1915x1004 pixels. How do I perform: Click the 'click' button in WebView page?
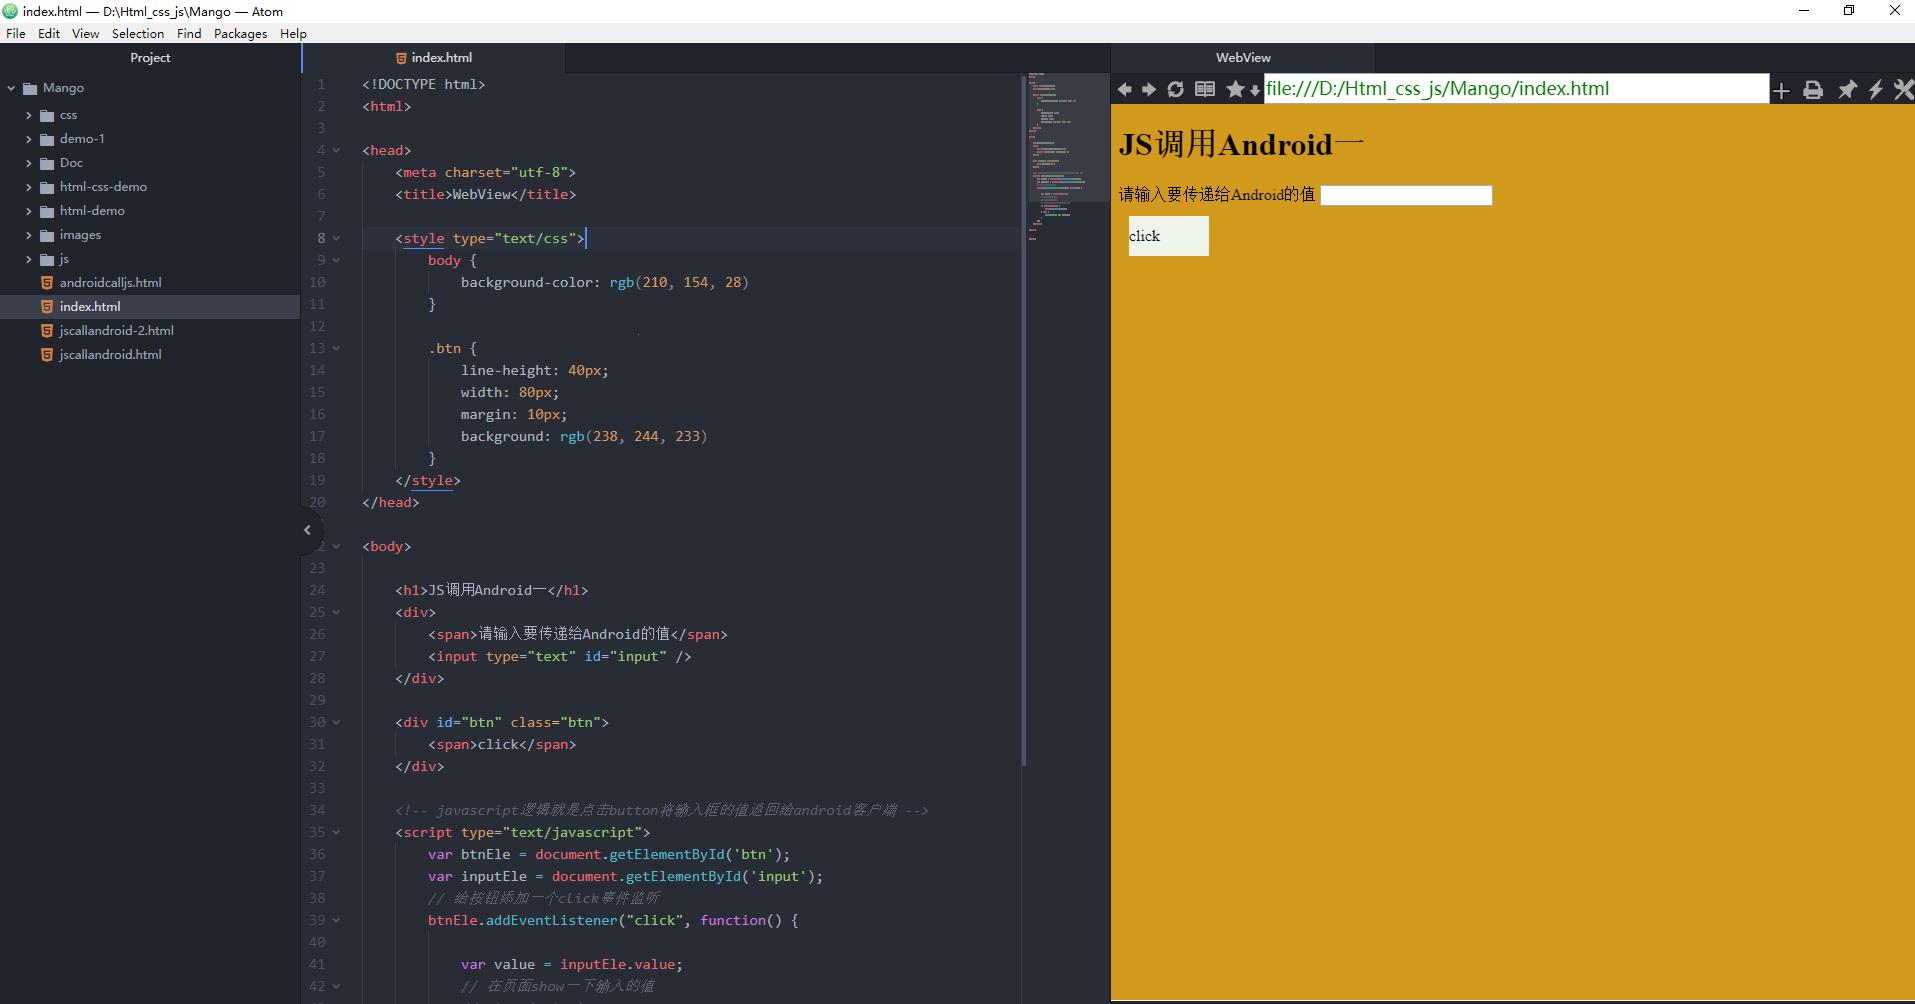[x=1169, y=236]
